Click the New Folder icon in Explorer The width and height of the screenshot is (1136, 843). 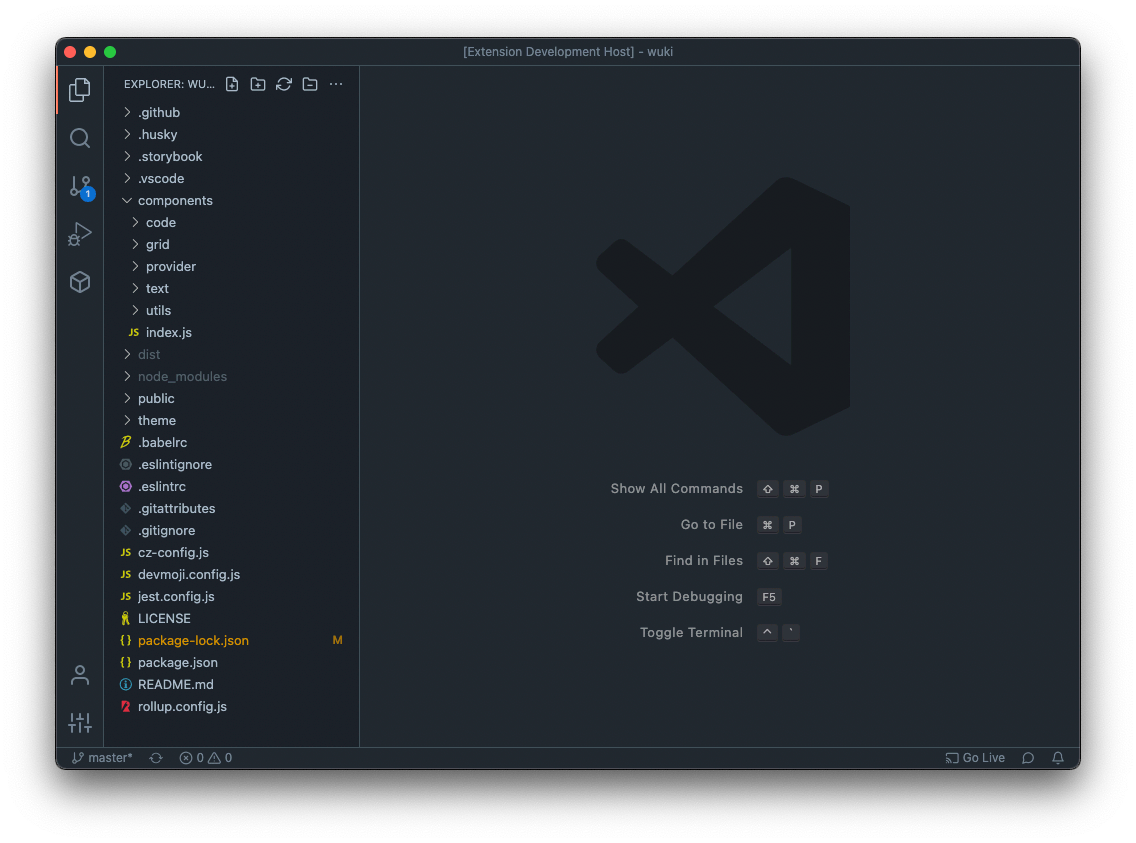(258, 84)
